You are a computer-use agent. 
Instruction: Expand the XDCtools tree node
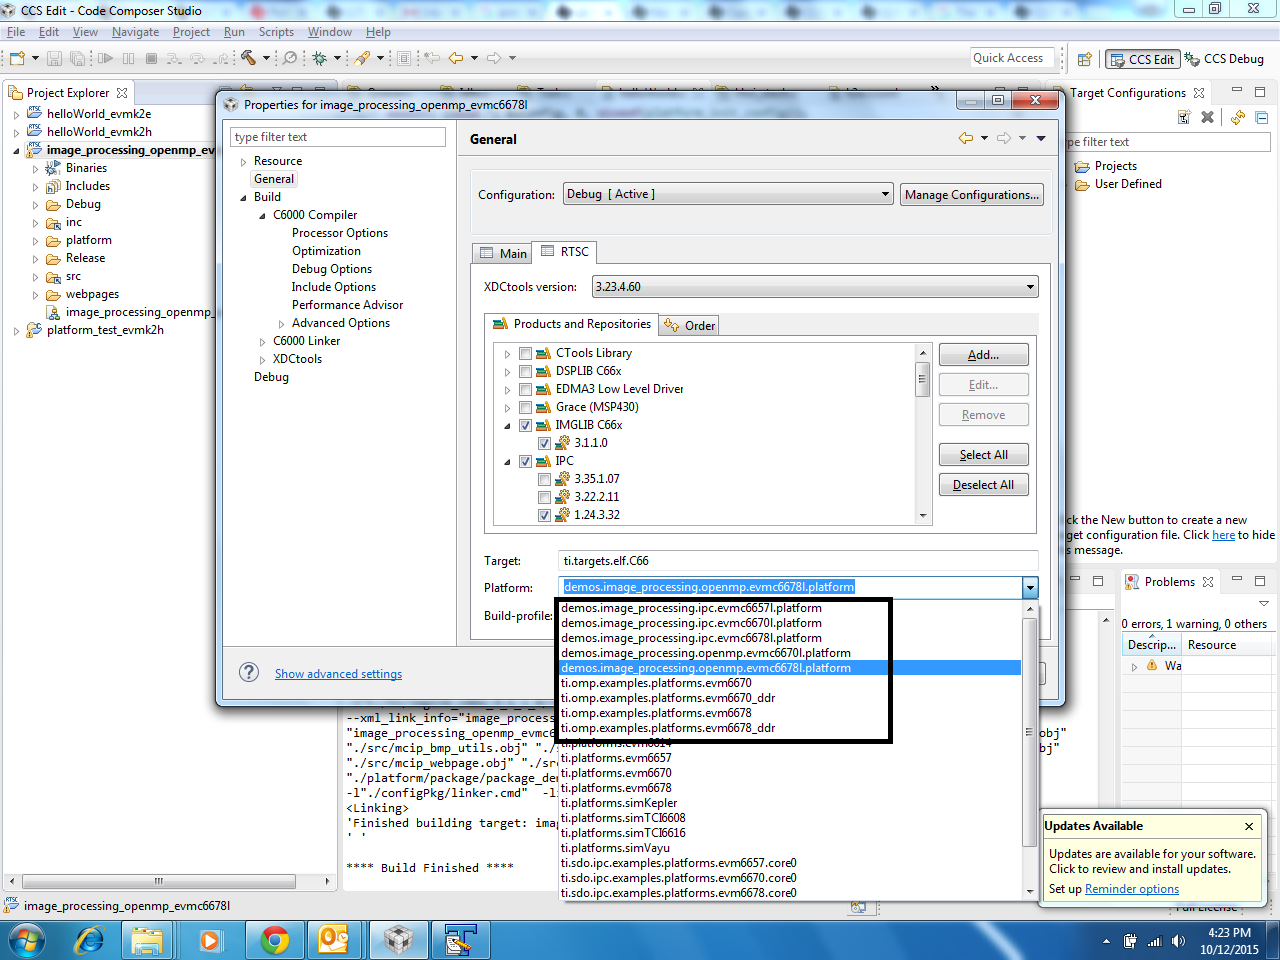[x=262, y=360]
